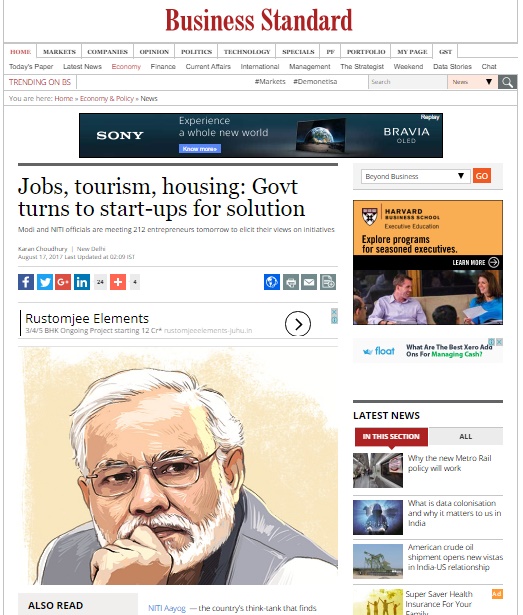The image size is (523, 615).
Task: Click into the Search text field
Action: (408, 82)
